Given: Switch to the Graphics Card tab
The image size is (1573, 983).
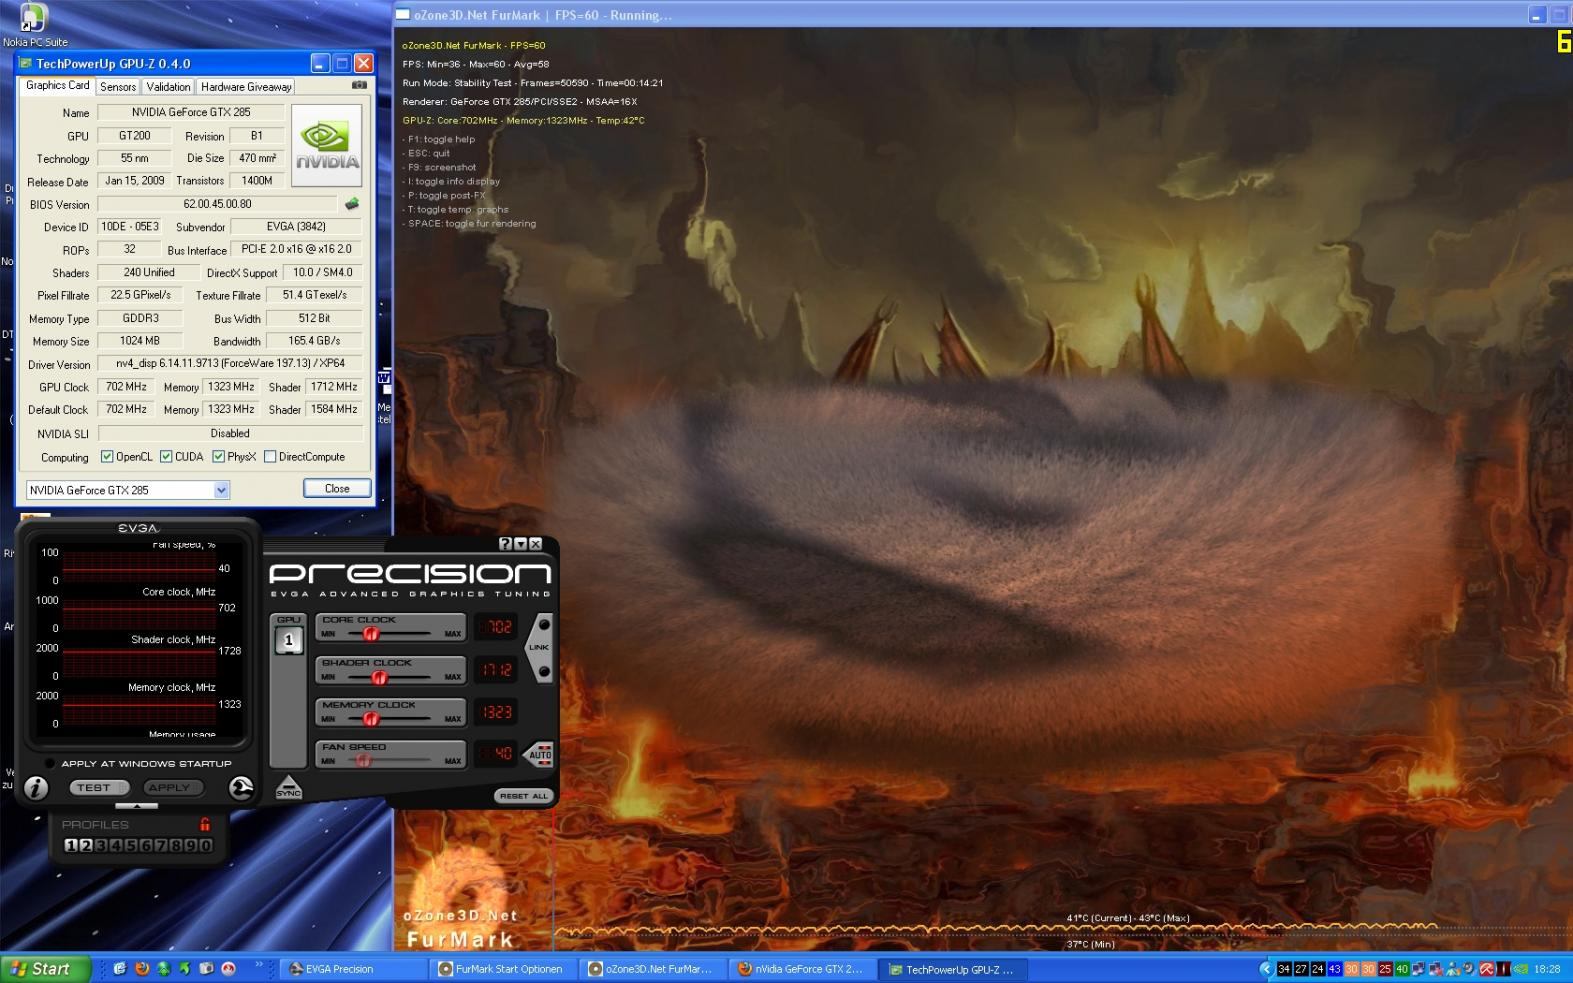Looking at the screenshot, I should point(58,86).
